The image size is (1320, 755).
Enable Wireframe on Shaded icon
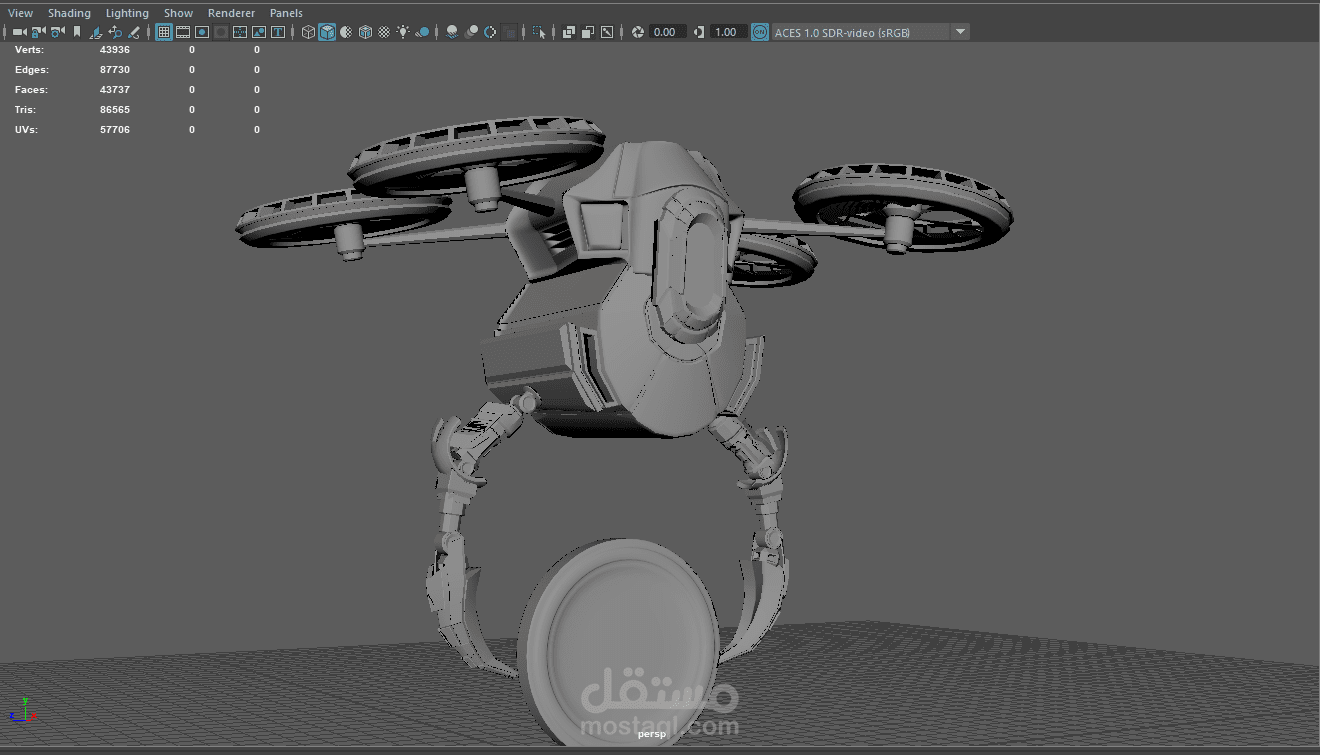(x=365, y=32)
